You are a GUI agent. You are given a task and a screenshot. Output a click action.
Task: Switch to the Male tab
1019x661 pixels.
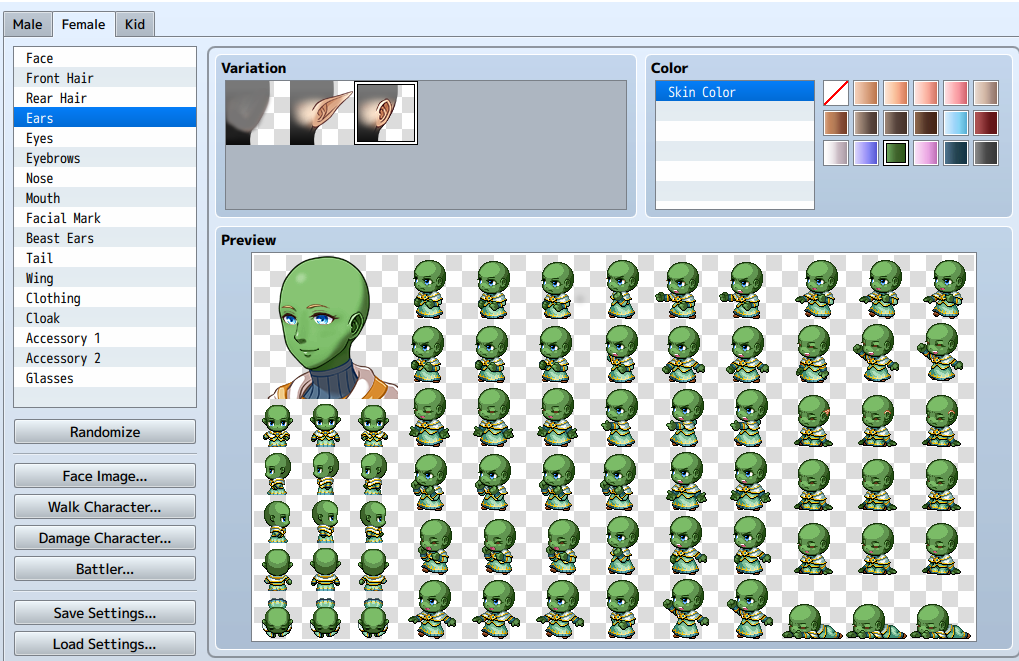pos(27,25)
